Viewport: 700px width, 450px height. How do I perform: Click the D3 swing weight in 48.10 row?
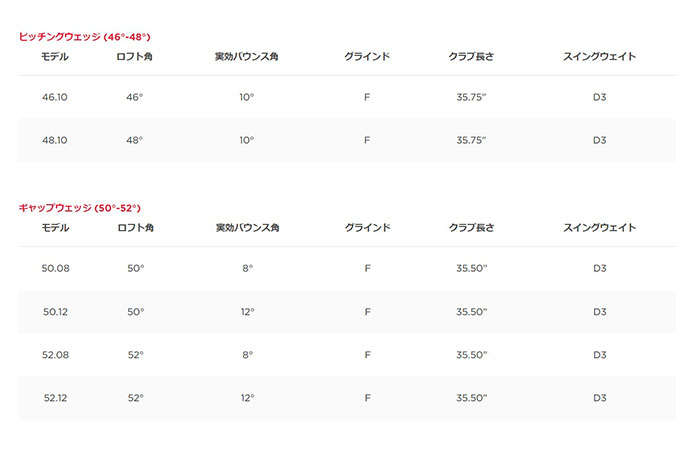[600, 140]
